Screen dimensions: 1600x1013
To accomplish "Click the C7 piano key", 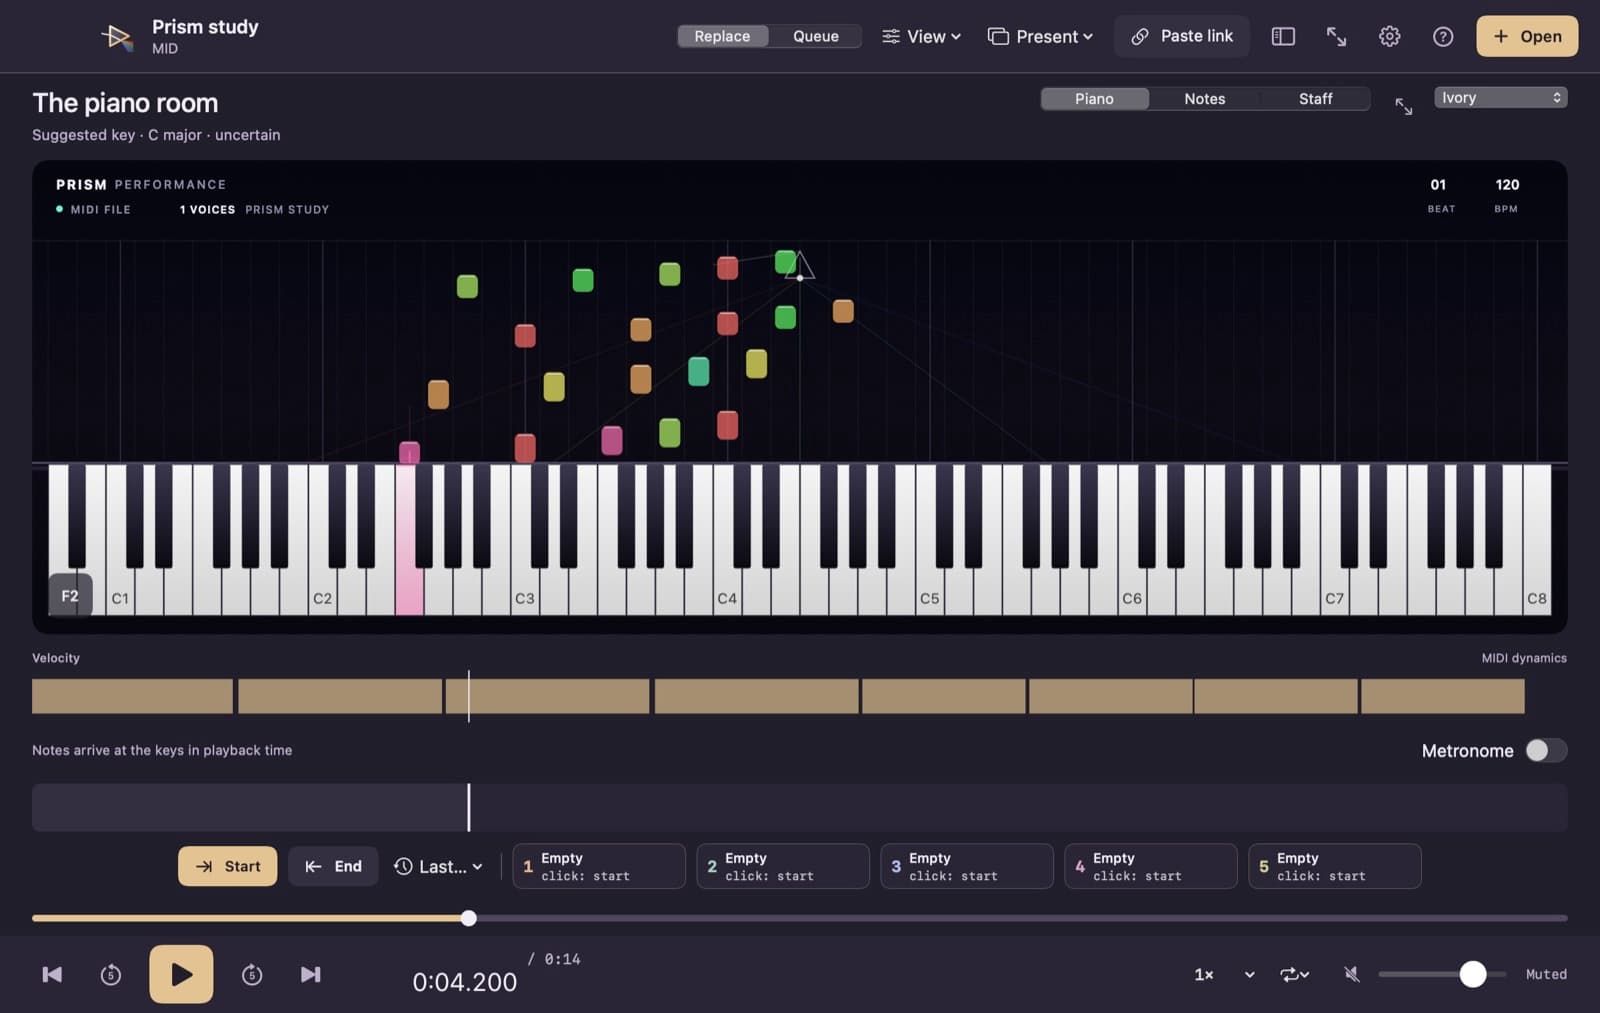I will [1334, 590].
